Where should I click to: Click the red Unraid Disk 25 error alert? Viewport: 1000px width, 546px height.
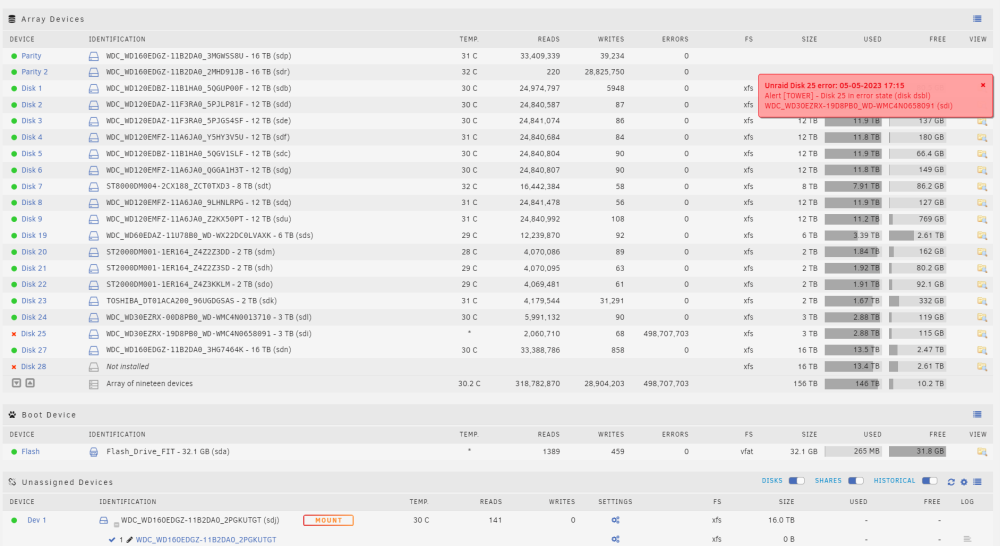(875, 96)
